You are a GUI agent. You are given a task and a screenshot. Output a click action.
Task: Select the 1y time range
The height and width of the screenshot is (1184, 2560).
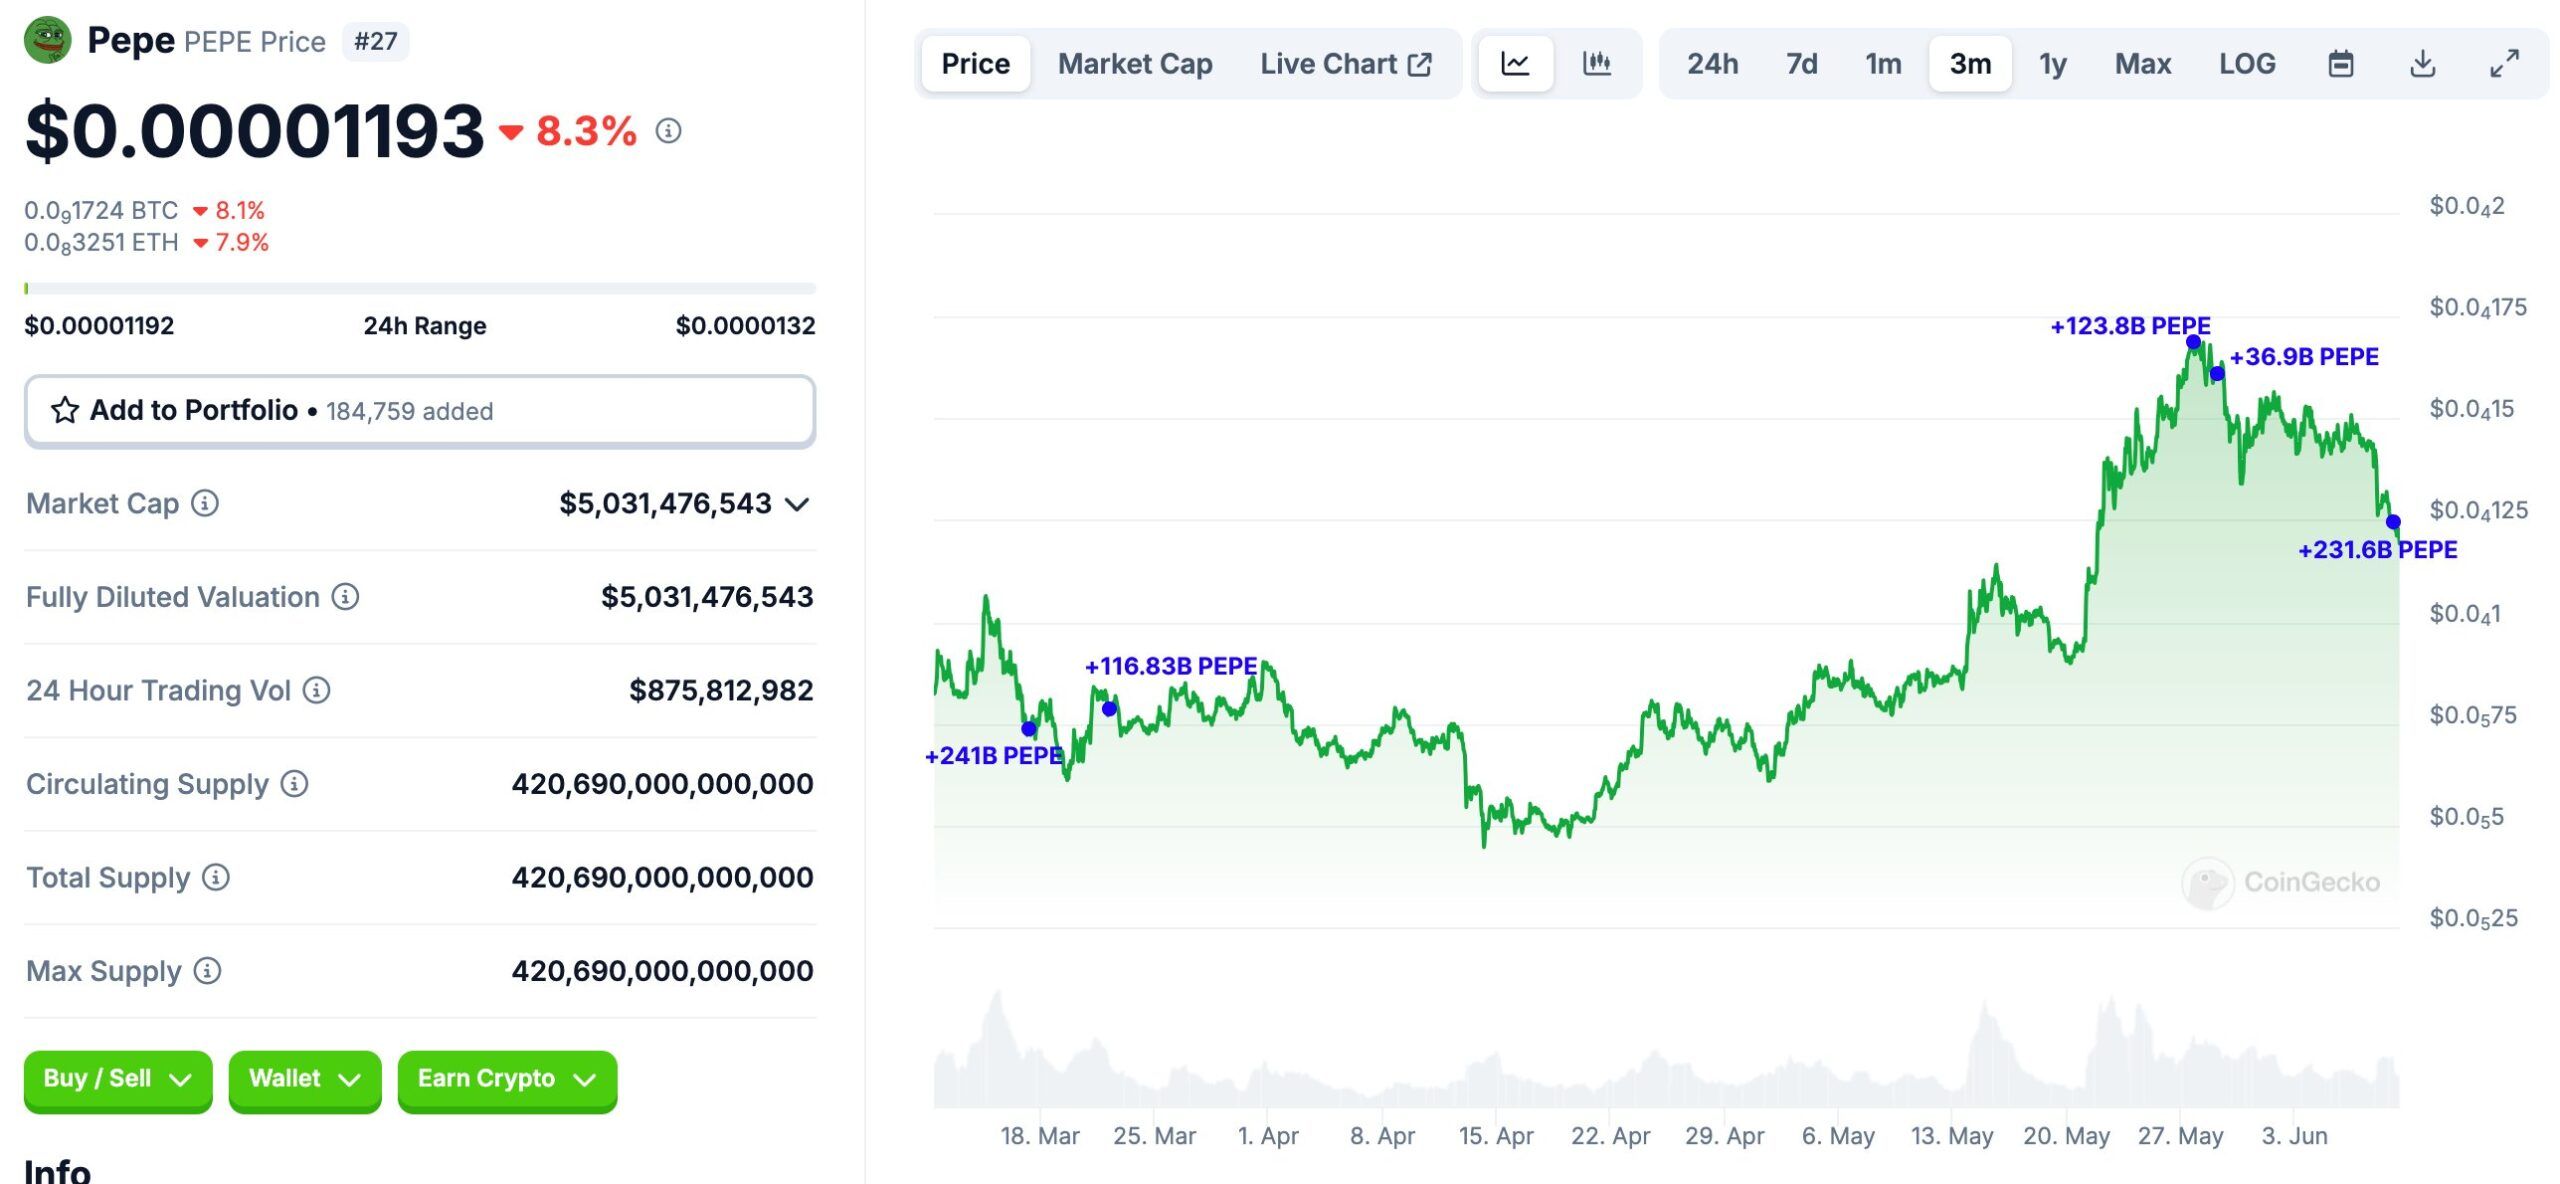2052,64
